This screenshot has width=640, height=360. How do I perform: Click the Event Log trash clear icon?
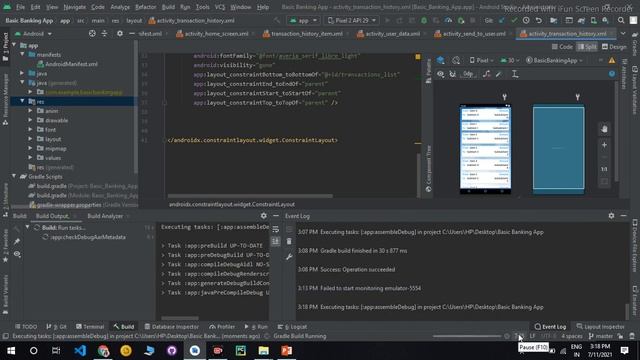point(289,241)
